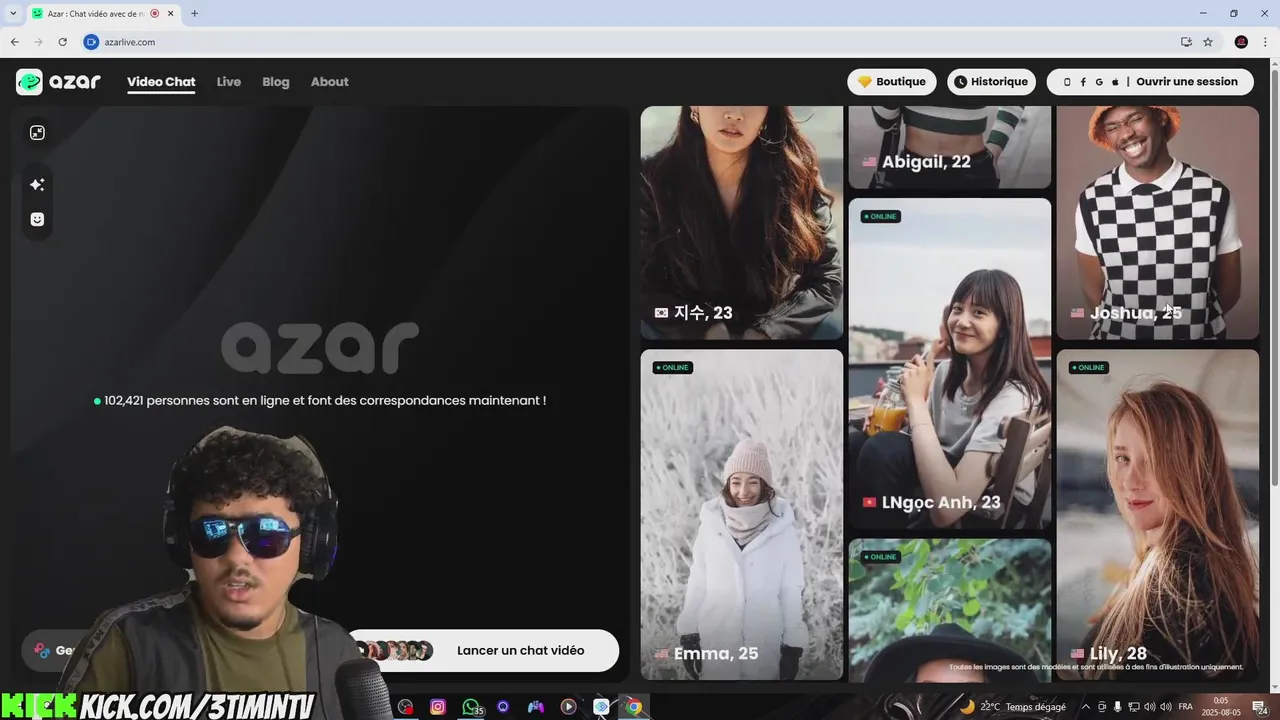Image resolution: width=1280 pixels, height=720 pixels.
Task: Go back using the browser back arrow
Action: click(14, 42)
